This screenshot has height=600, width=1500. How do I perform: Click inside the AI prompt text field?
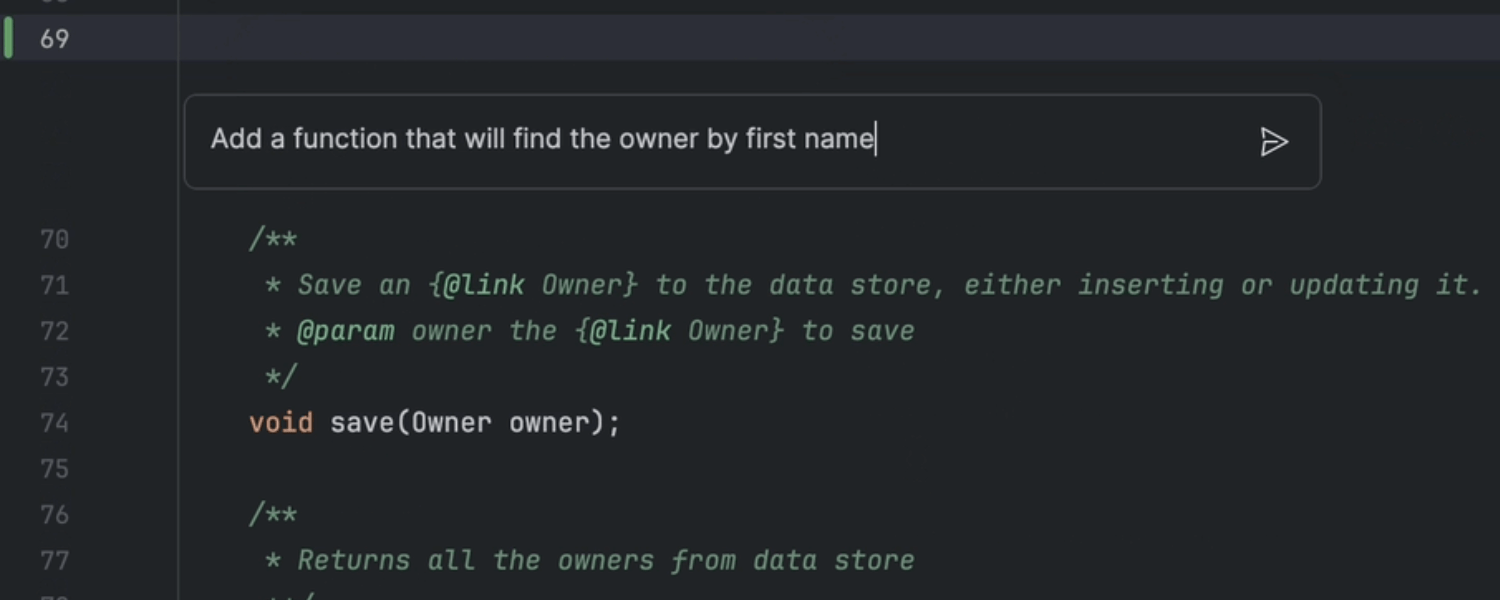pos(700,140)
